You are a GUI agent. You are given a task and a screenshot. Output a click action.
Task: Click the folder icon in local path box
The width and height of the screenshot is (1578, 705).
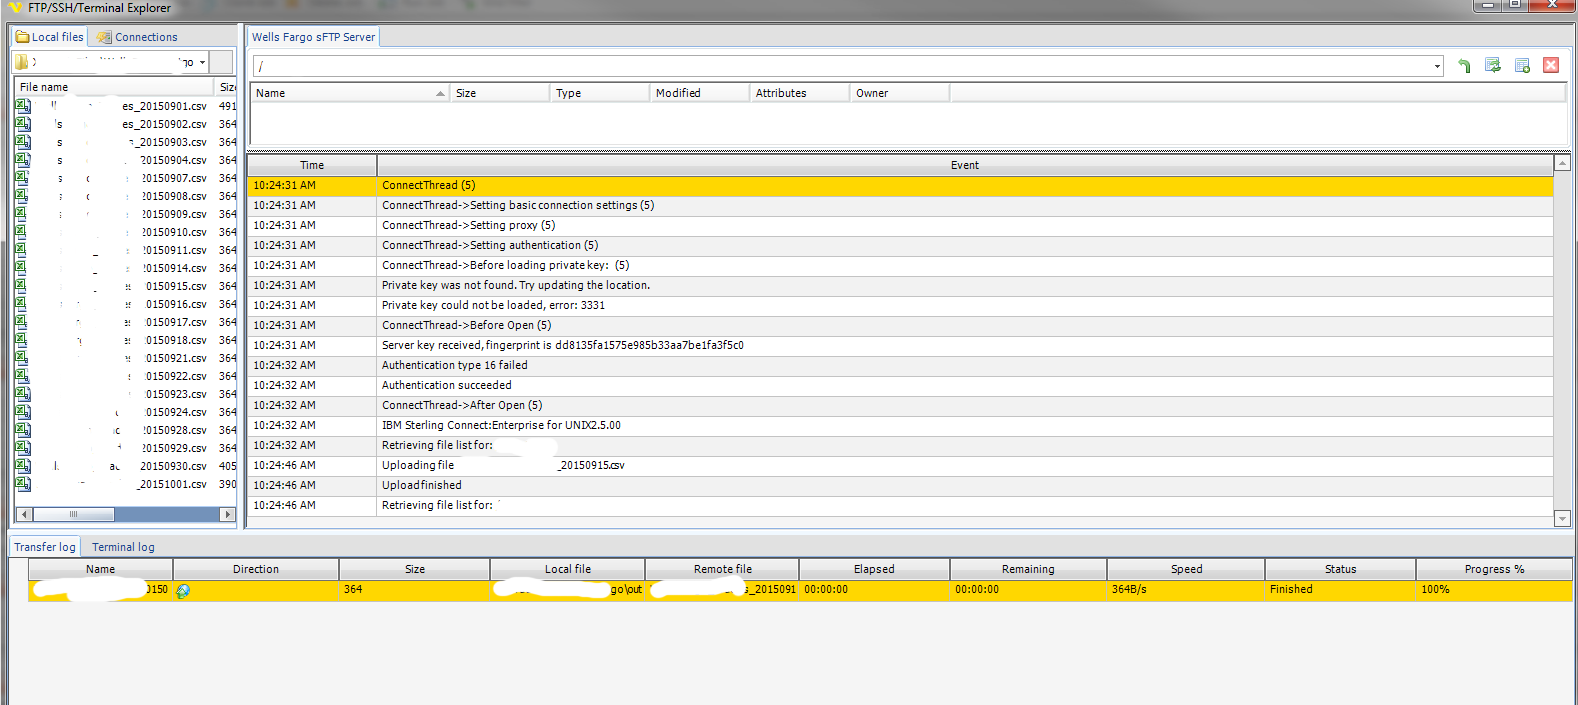(x=22, y=62)
